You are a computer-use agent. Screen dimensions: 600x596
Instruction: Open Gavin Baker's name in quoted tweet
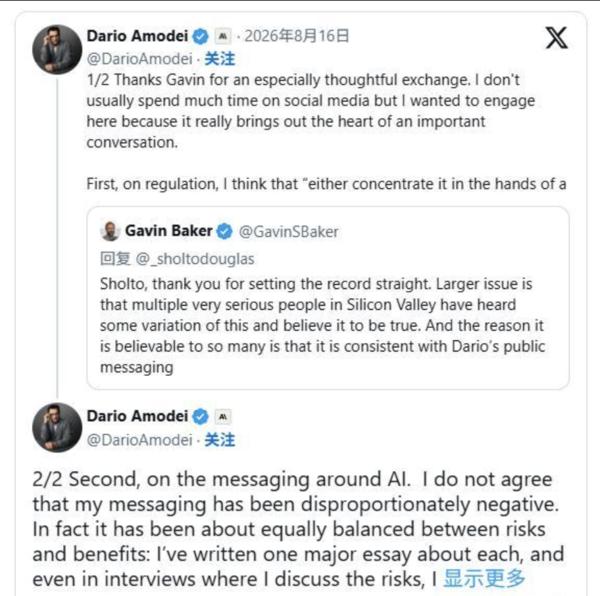click(169, 231)
